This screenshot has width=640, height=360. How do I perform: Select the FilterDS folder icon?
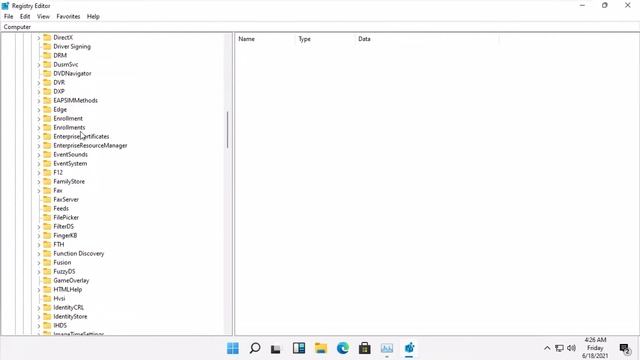[47, 226]
